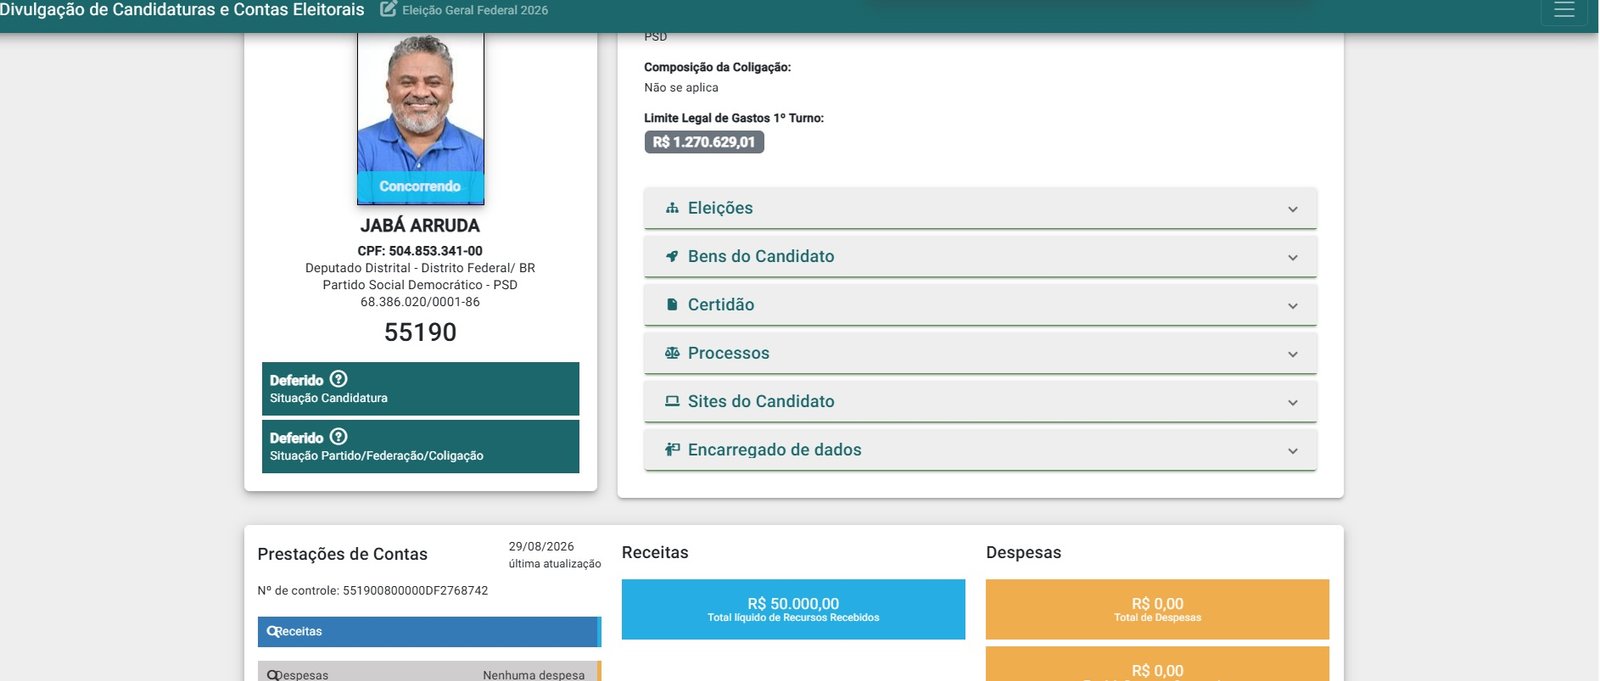
Task: Click the scales icon beside Processos
Action: point(672,353)
